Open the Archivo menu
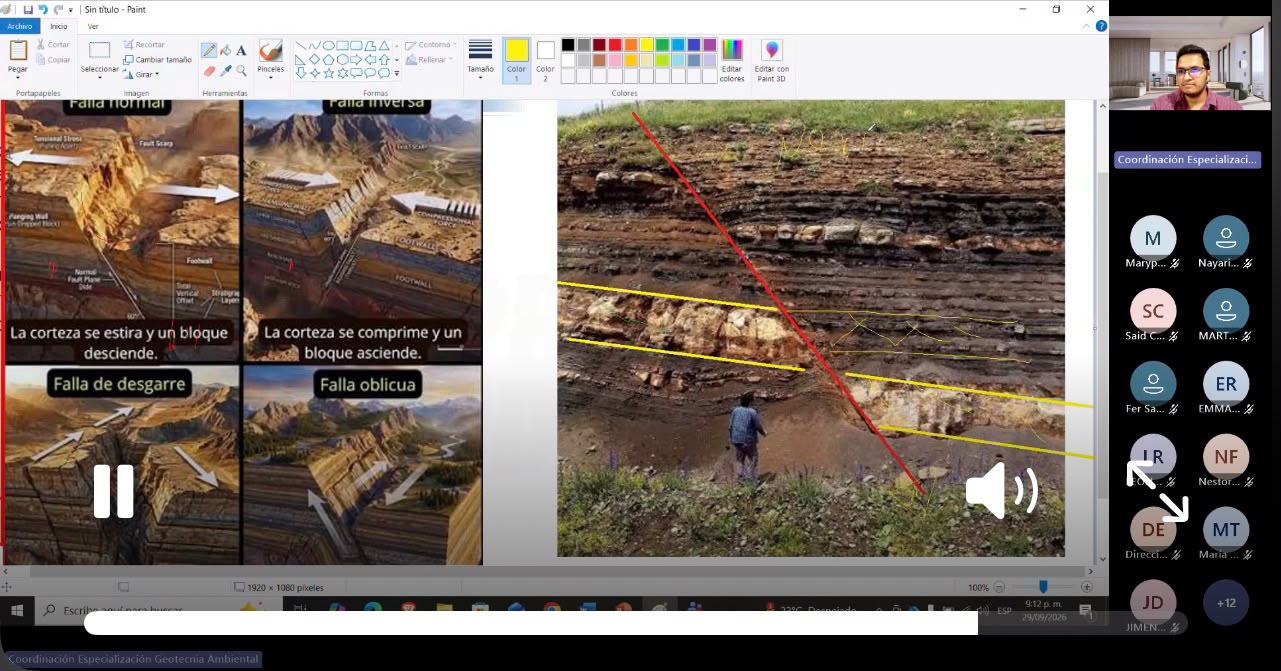Image resolution: width=1281 pixels, height=671 pixels. [20, 27]
